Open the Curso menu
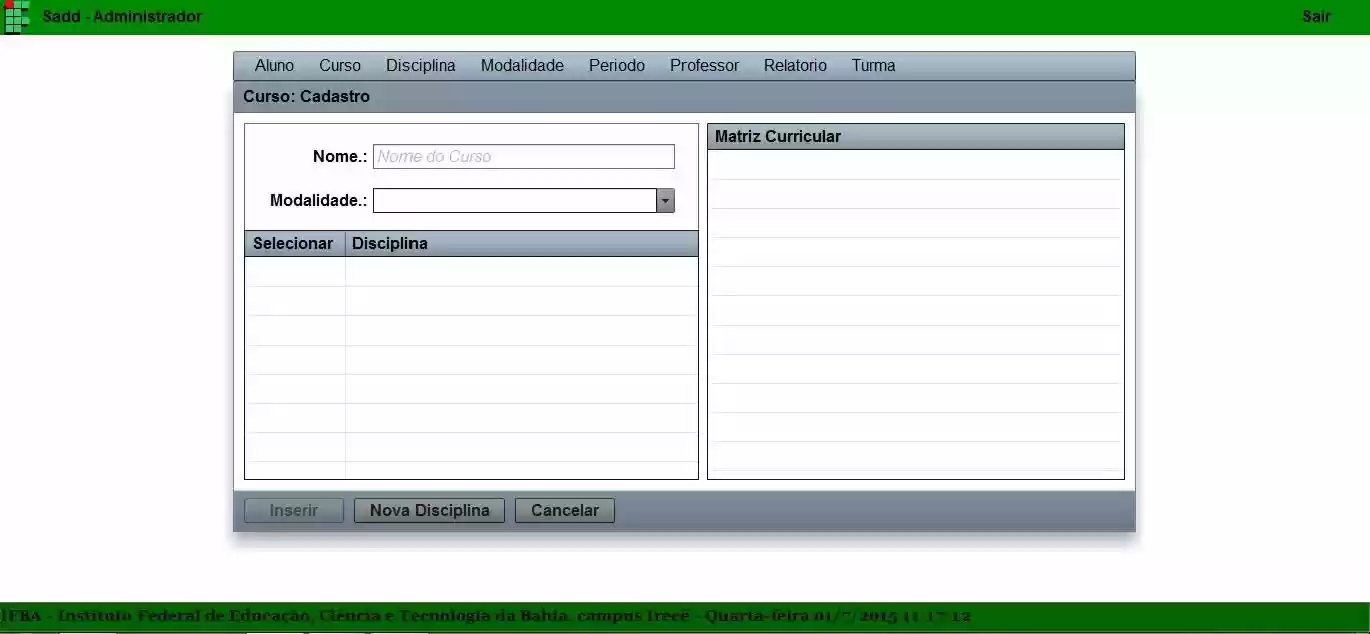This screenshot has height=634, width=1370. pos(339,65)
